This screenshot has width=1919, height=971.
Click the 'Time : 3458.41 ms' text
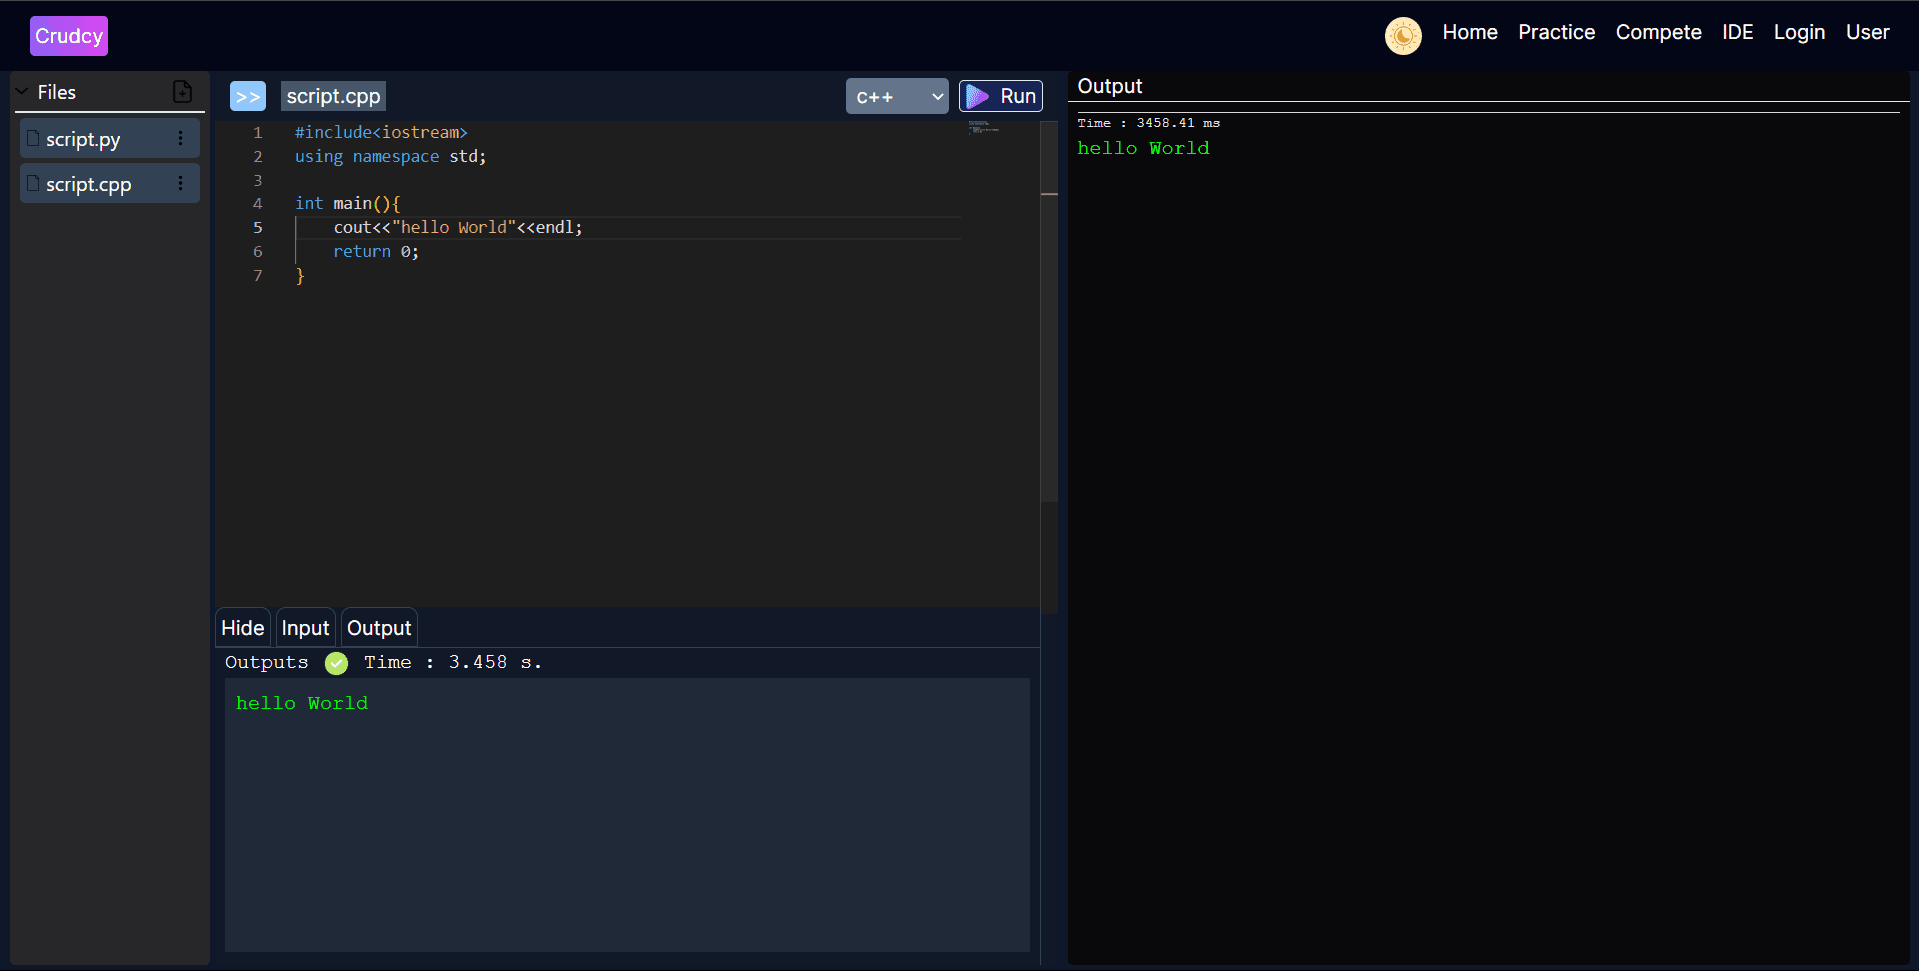[1148, 123]
